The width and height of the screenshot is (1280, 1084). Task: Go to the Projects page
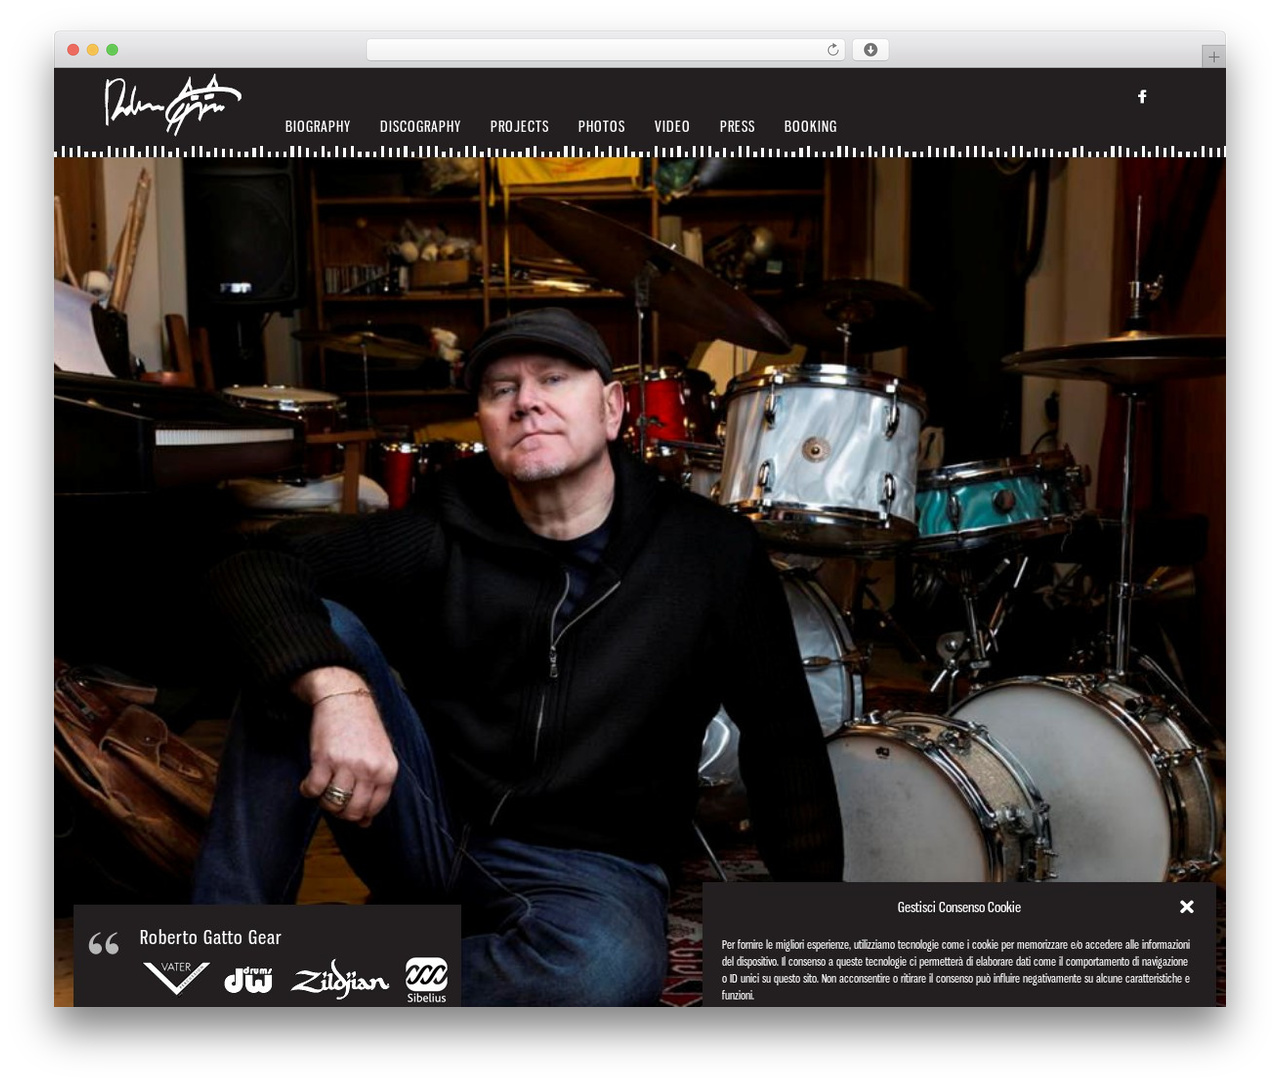point(519,126)
